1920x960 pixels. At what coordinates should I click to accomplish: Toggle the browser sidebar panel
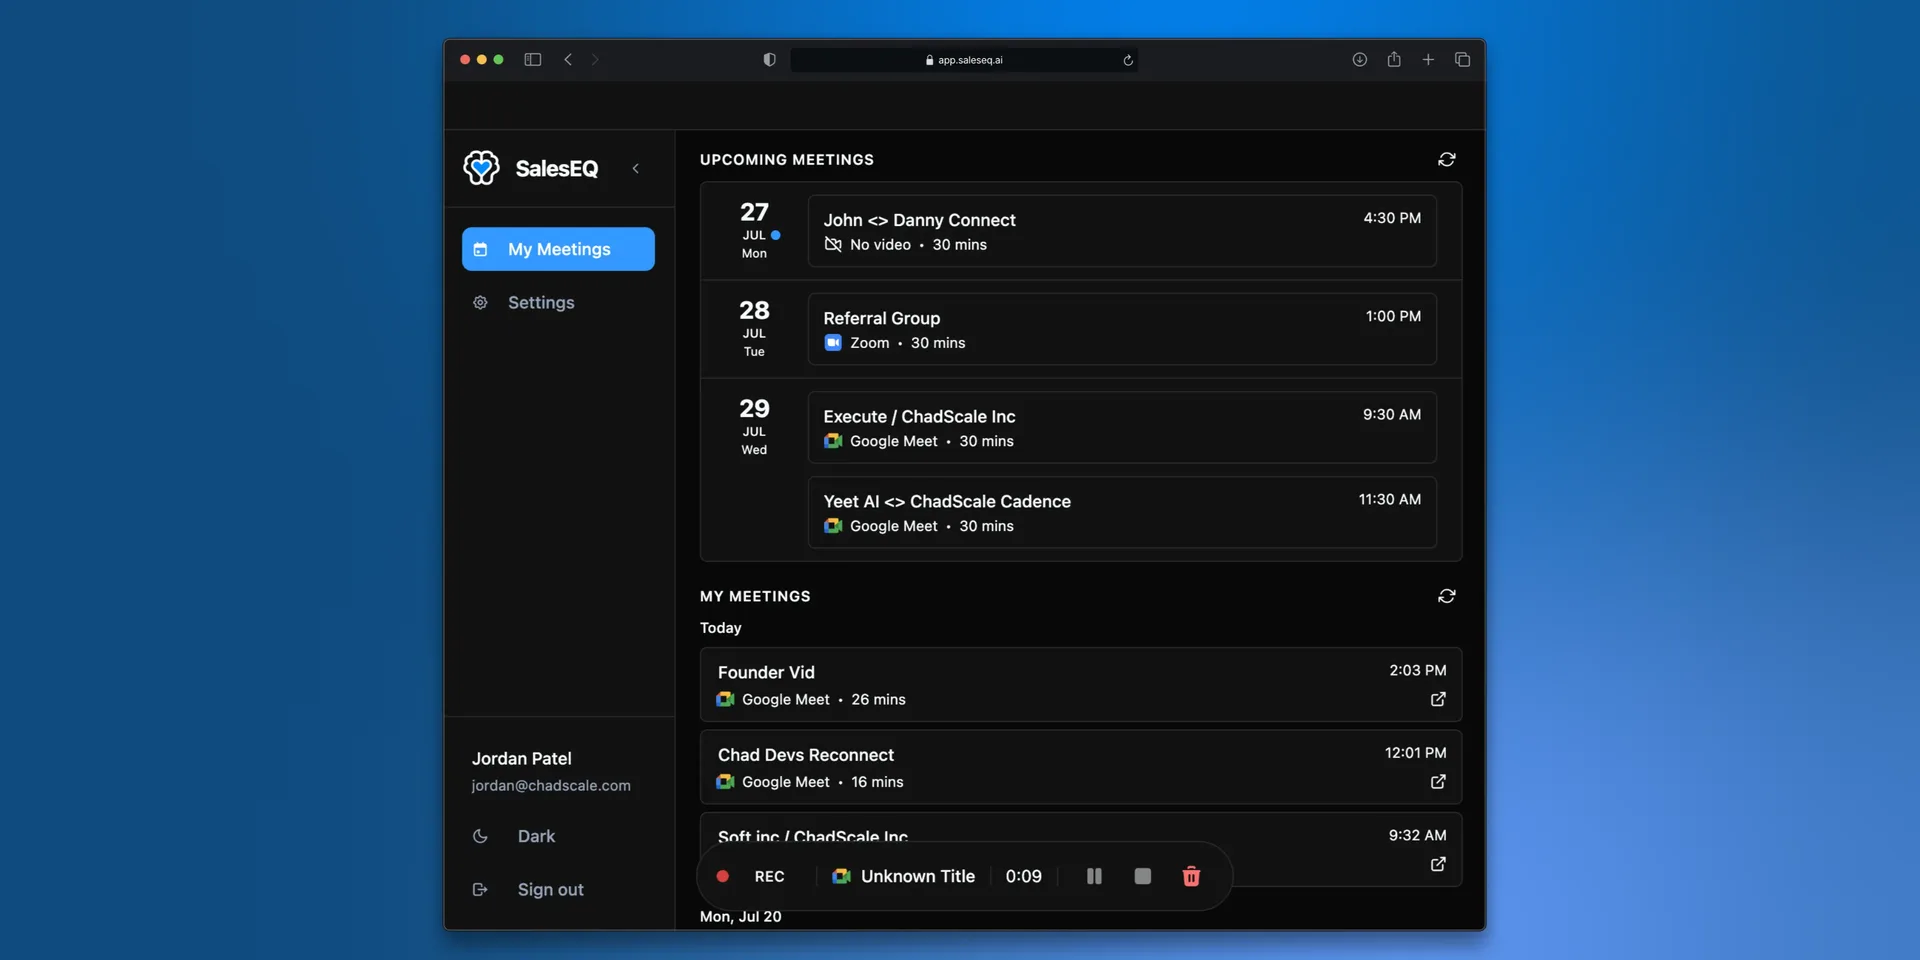coord(533,60)
